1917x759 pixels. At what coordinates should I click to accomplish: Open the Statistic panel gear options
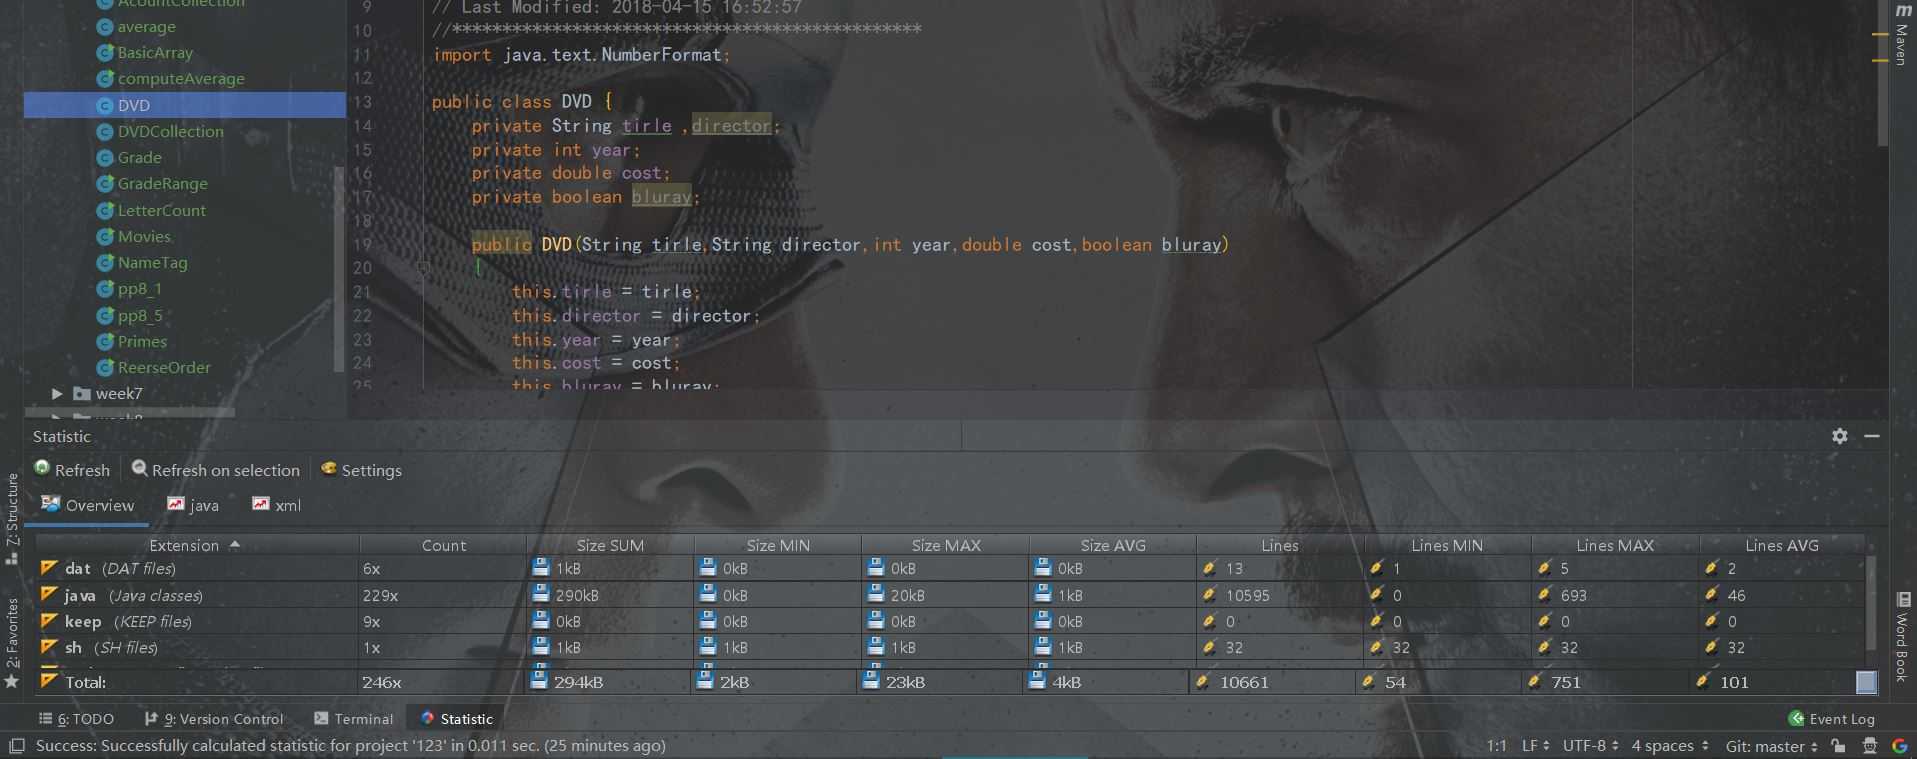point(1839,436)
